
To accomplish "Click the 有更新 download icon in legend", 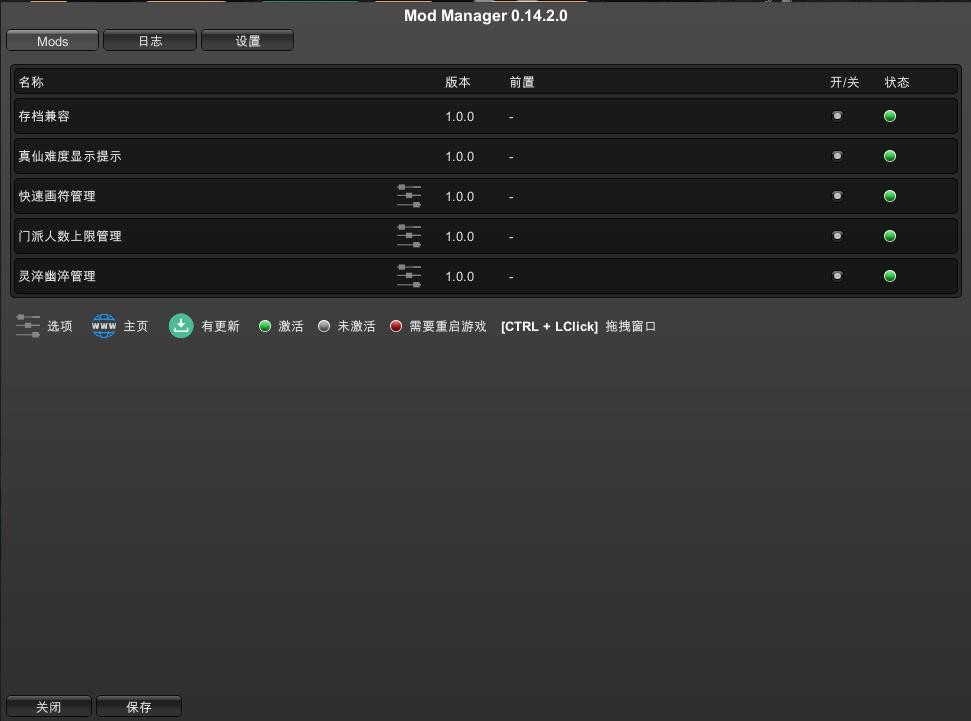I will (181, 326).
